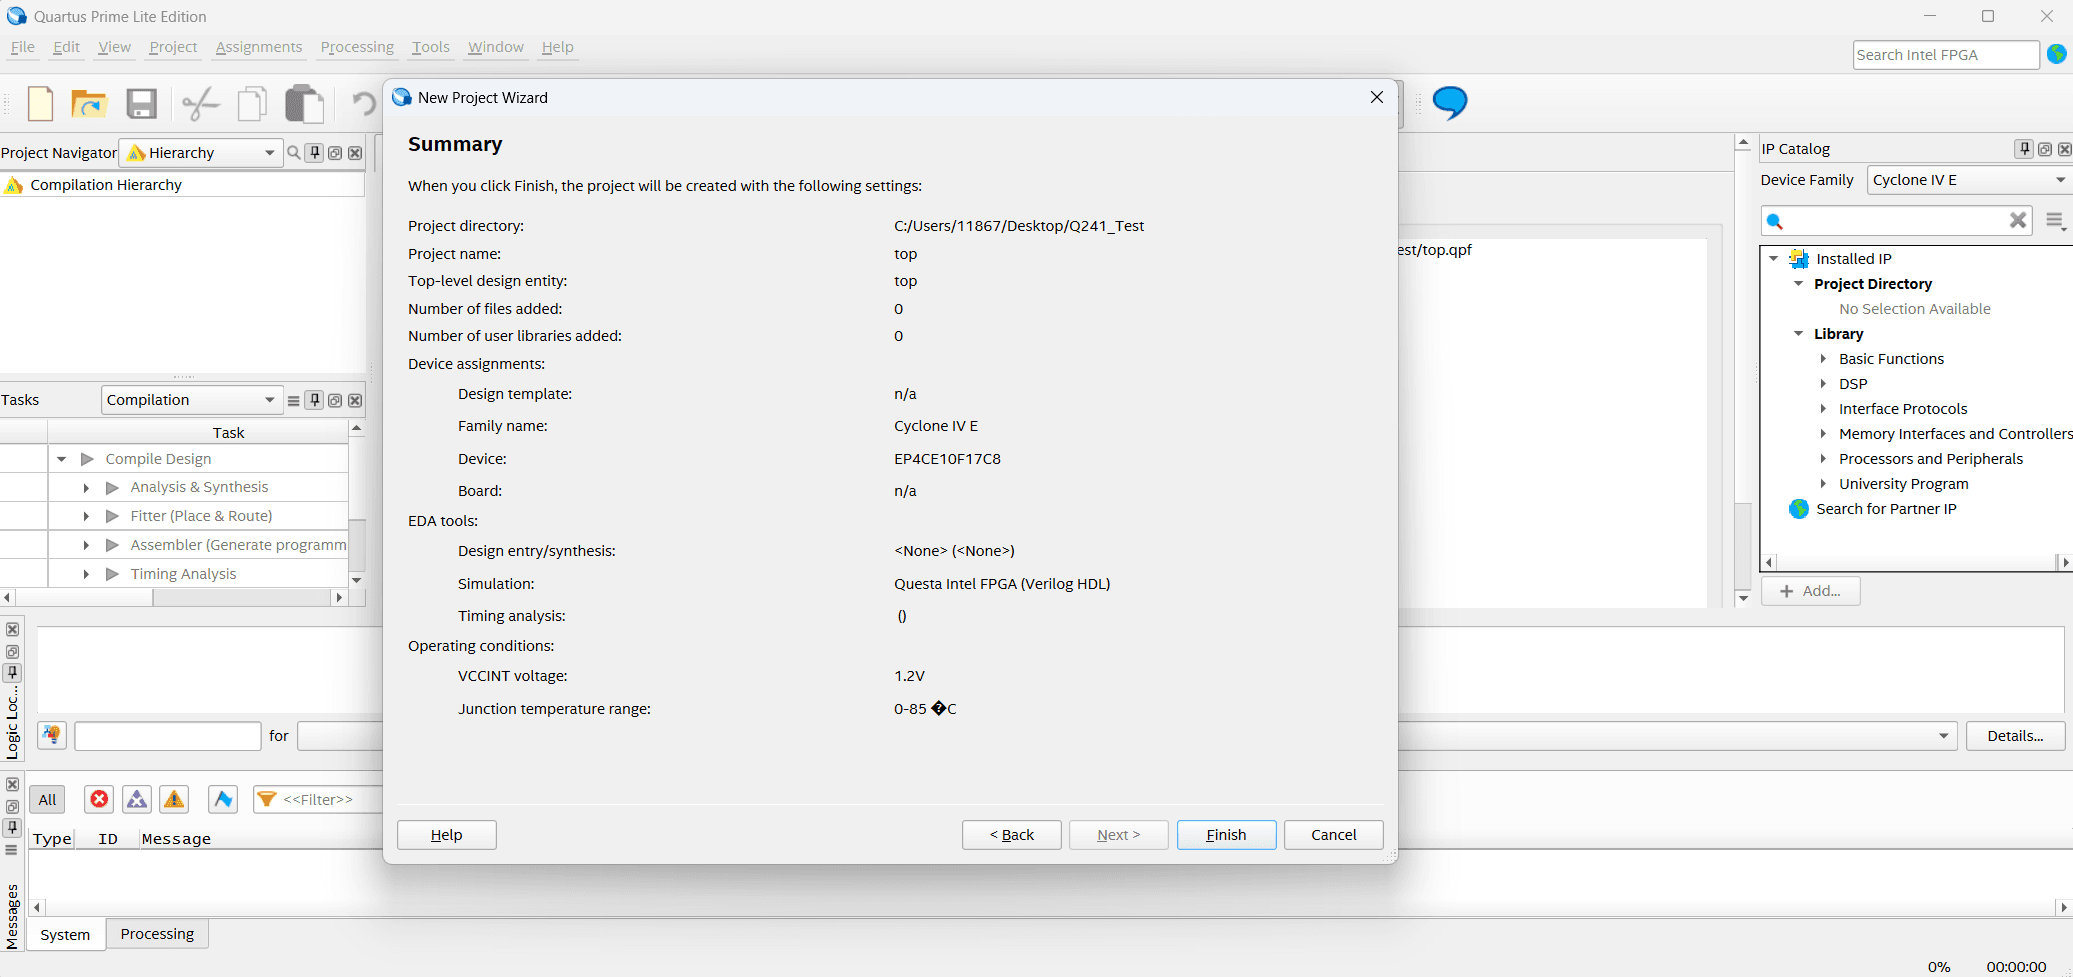Click the Project Navigator search magnifier icon
Viewport: 2073px width, 977px height.
coord(294,153)
